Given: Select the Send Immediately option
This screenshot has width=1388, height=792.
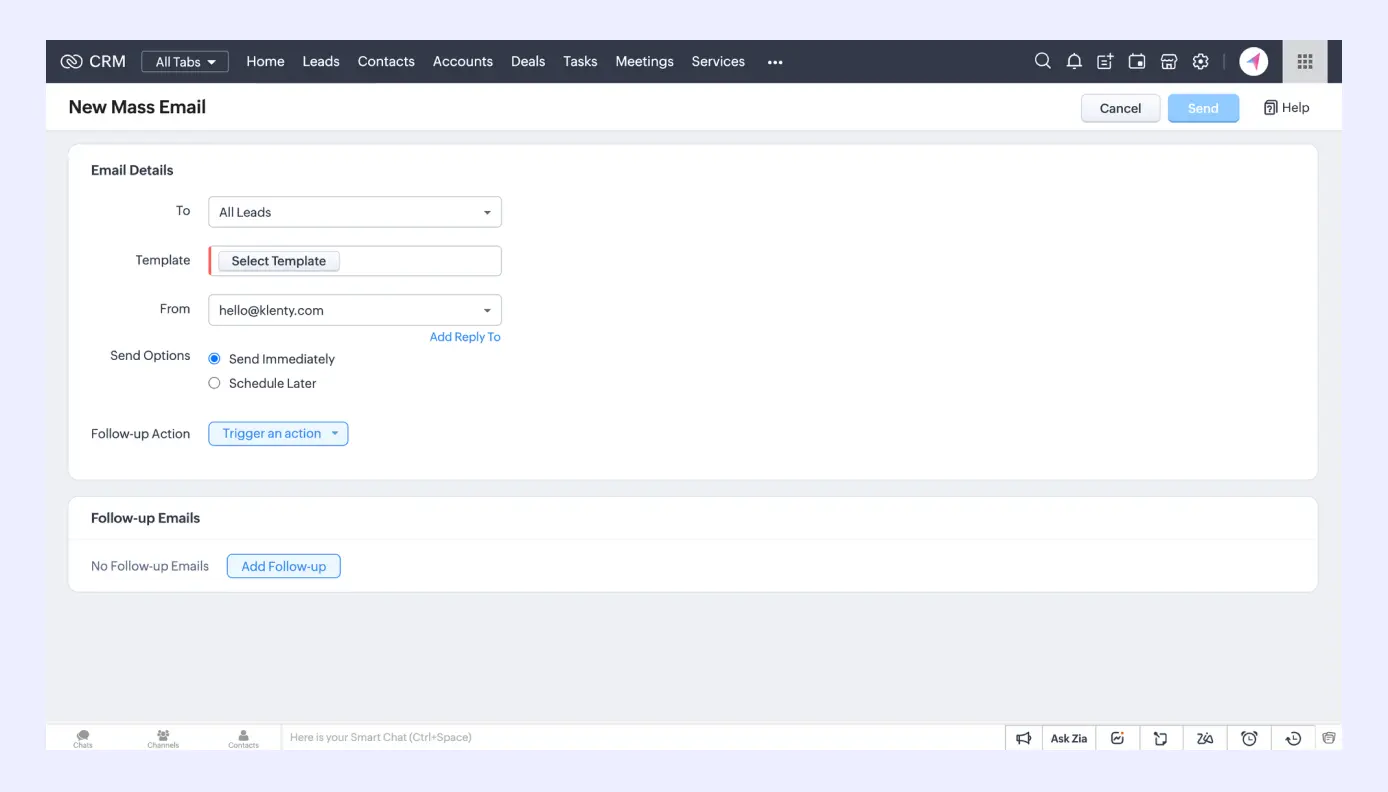Looking at the screenshot, I should [214, 358].
